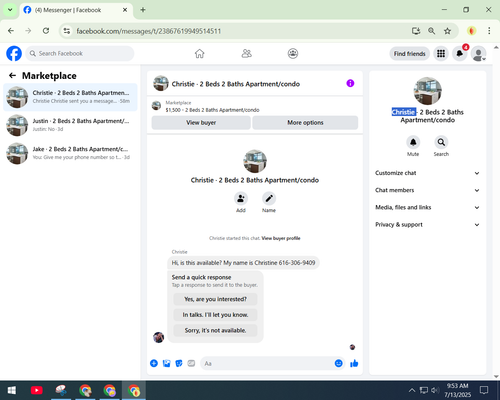The height and width of the screenshot is (400, 500).
Task: Switch to the Messenger Facebook browser tab
Action: pyautogui.click(x=76, y=10)
